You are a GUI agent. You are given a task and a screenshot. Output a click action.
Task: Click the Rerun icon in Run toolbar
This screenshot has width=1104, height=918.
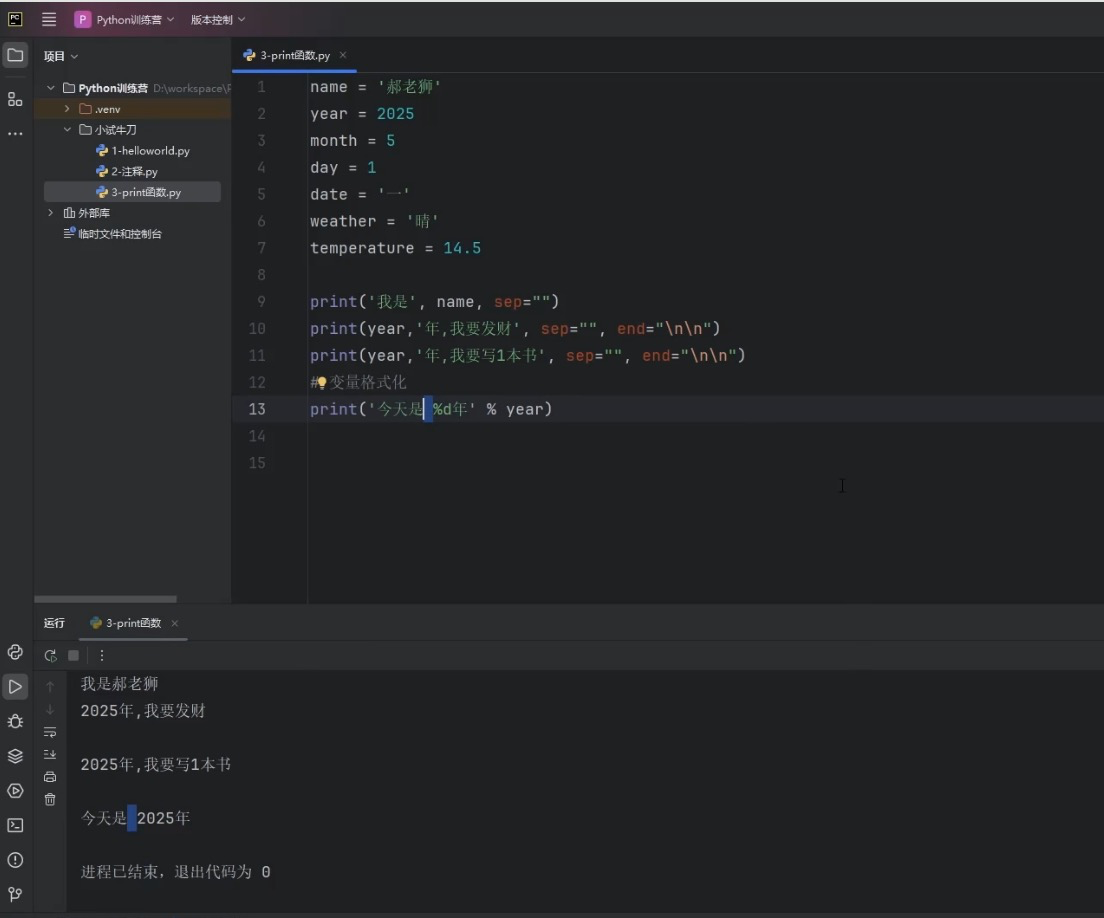[x=51, y=656]
